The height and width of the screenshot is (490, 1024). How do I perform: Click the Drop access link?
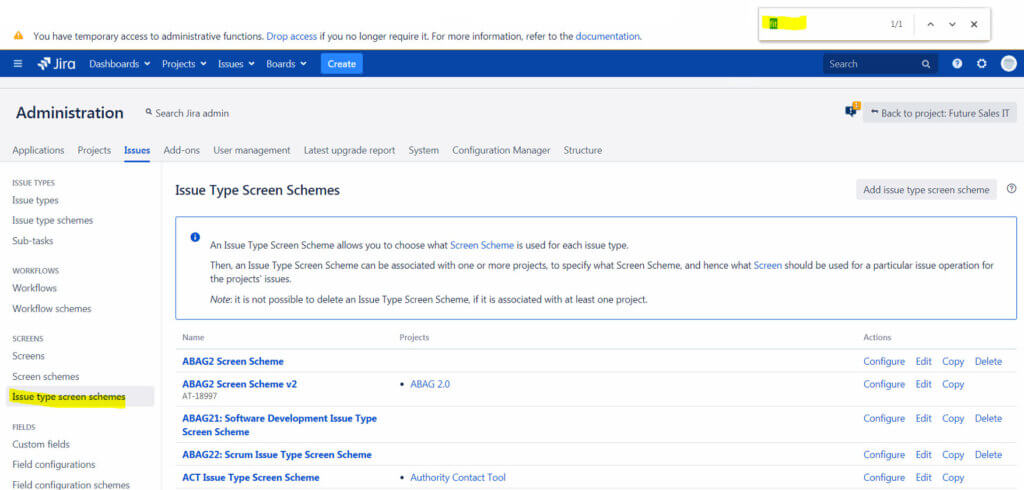[291, 37]
